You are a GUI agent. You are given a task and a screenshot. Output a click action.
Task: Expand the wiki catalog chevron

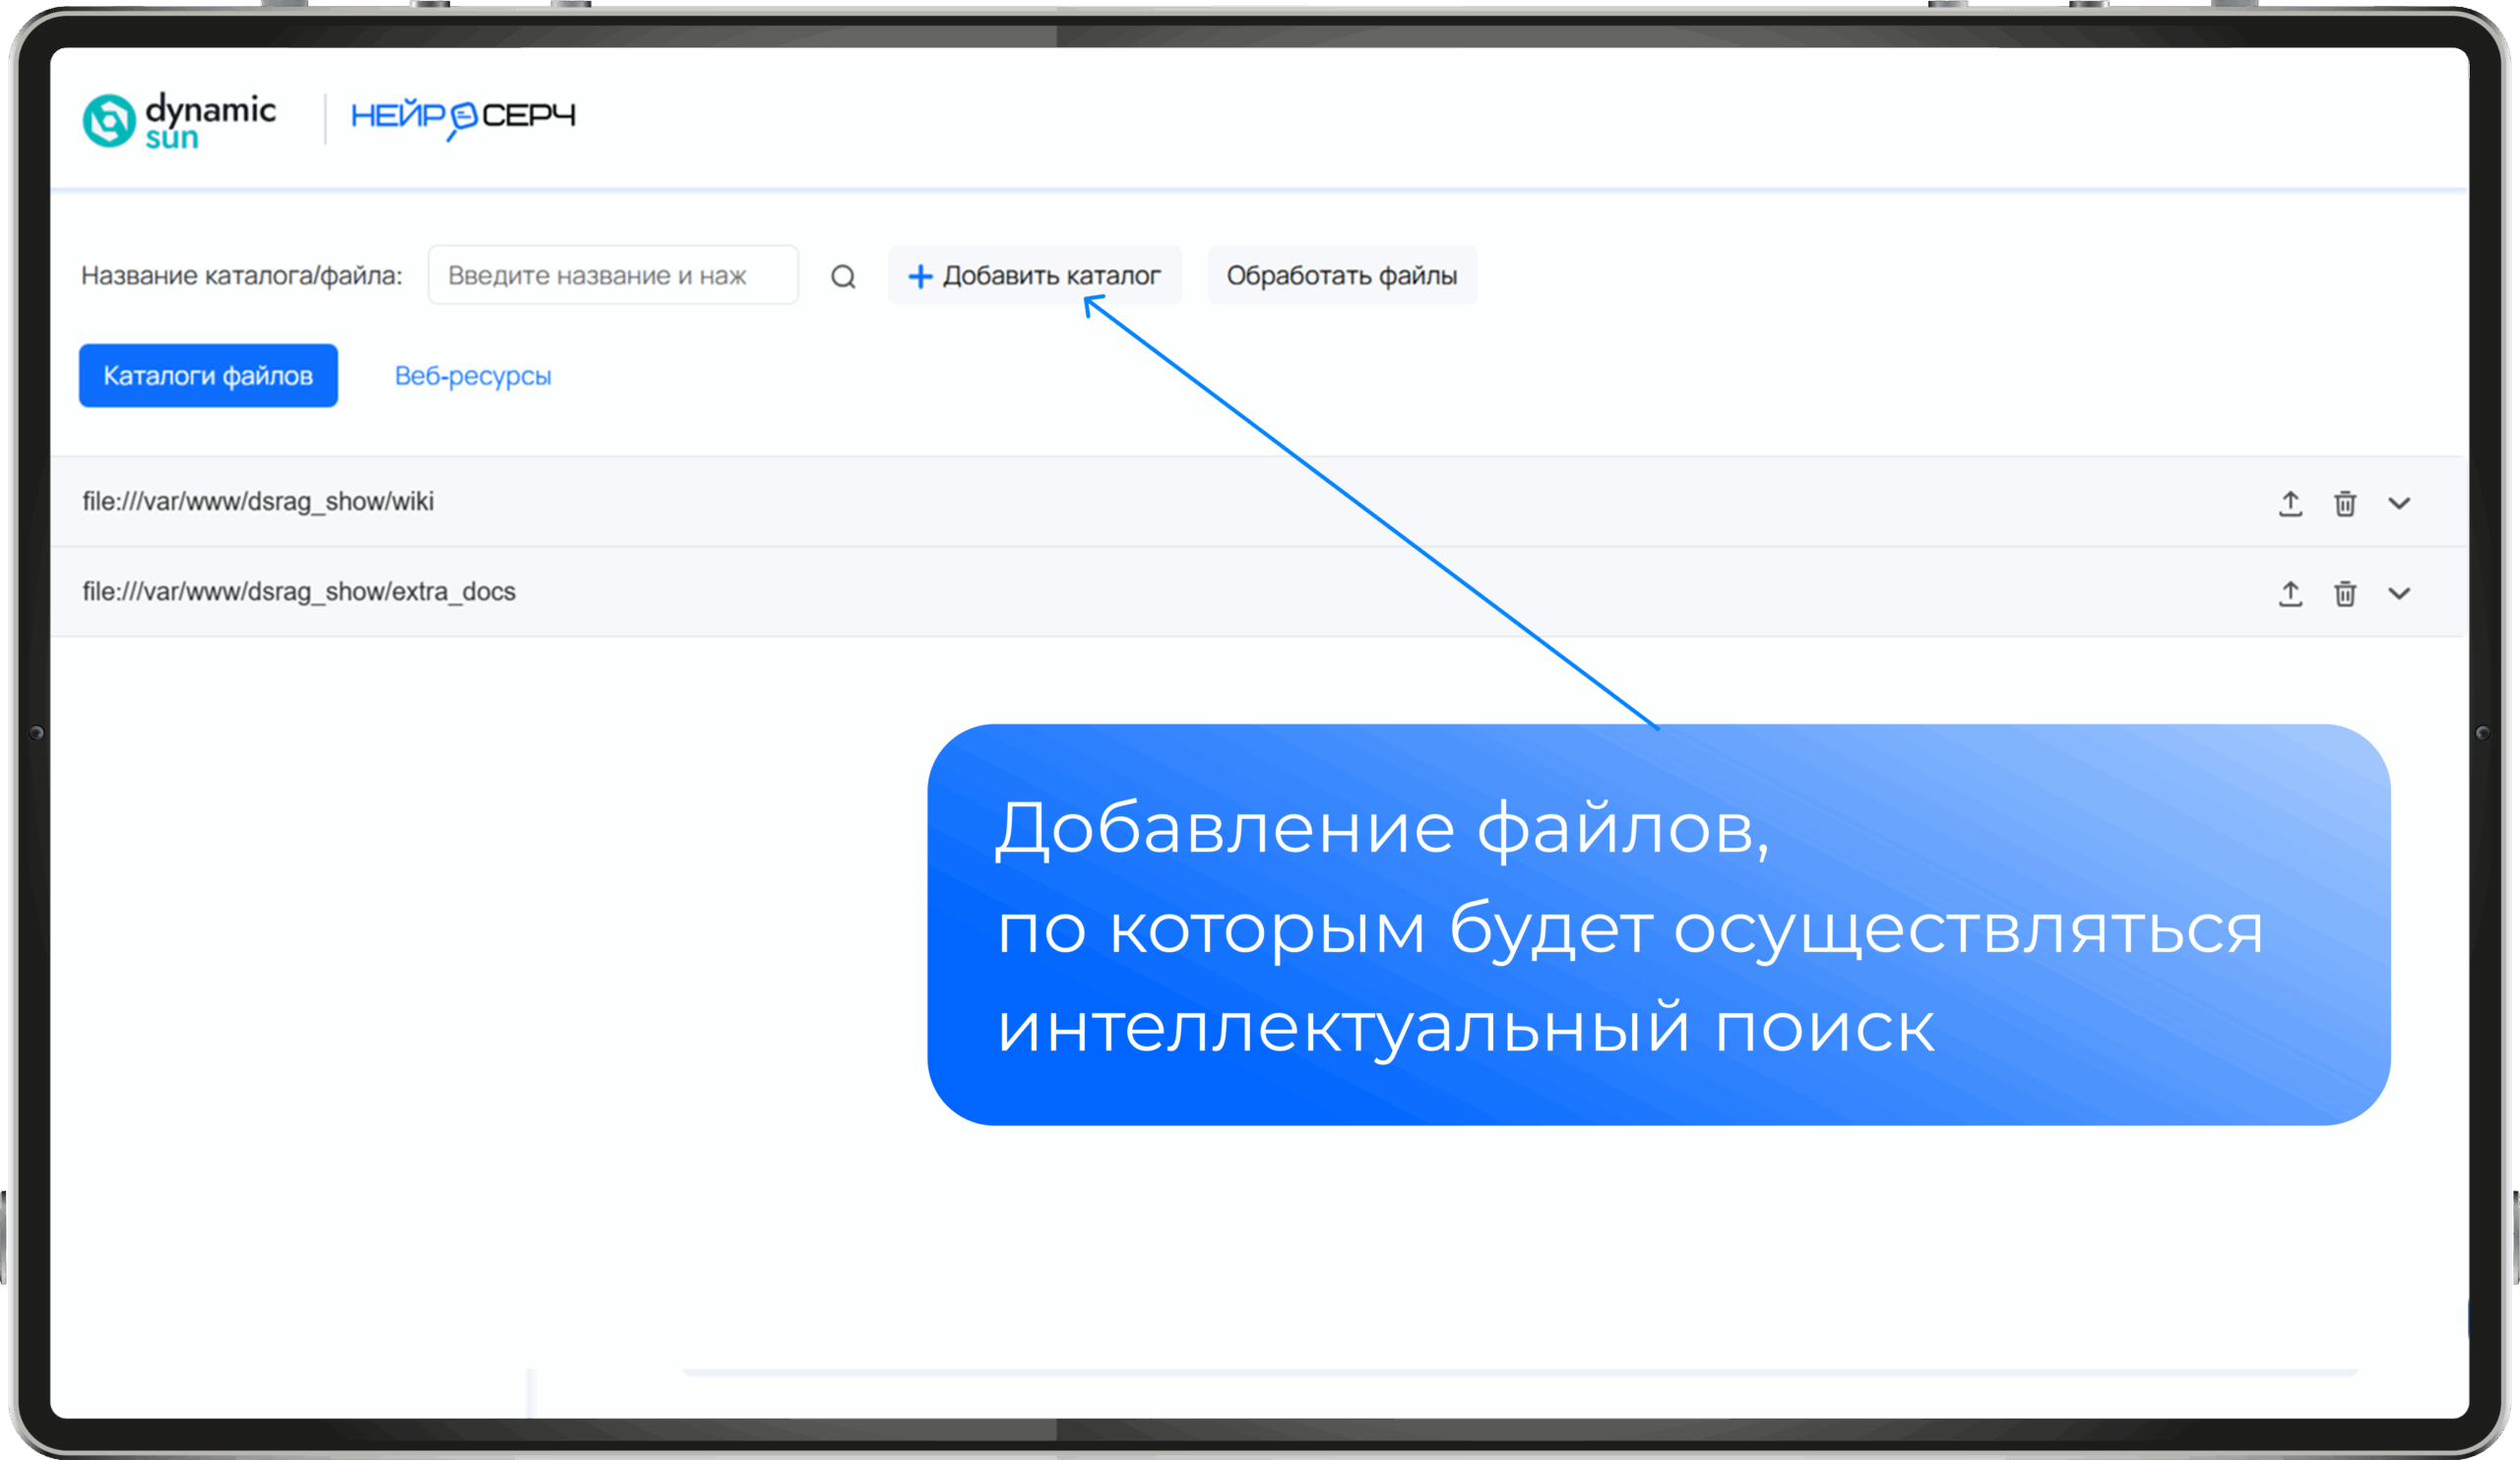click(2399, 503)
